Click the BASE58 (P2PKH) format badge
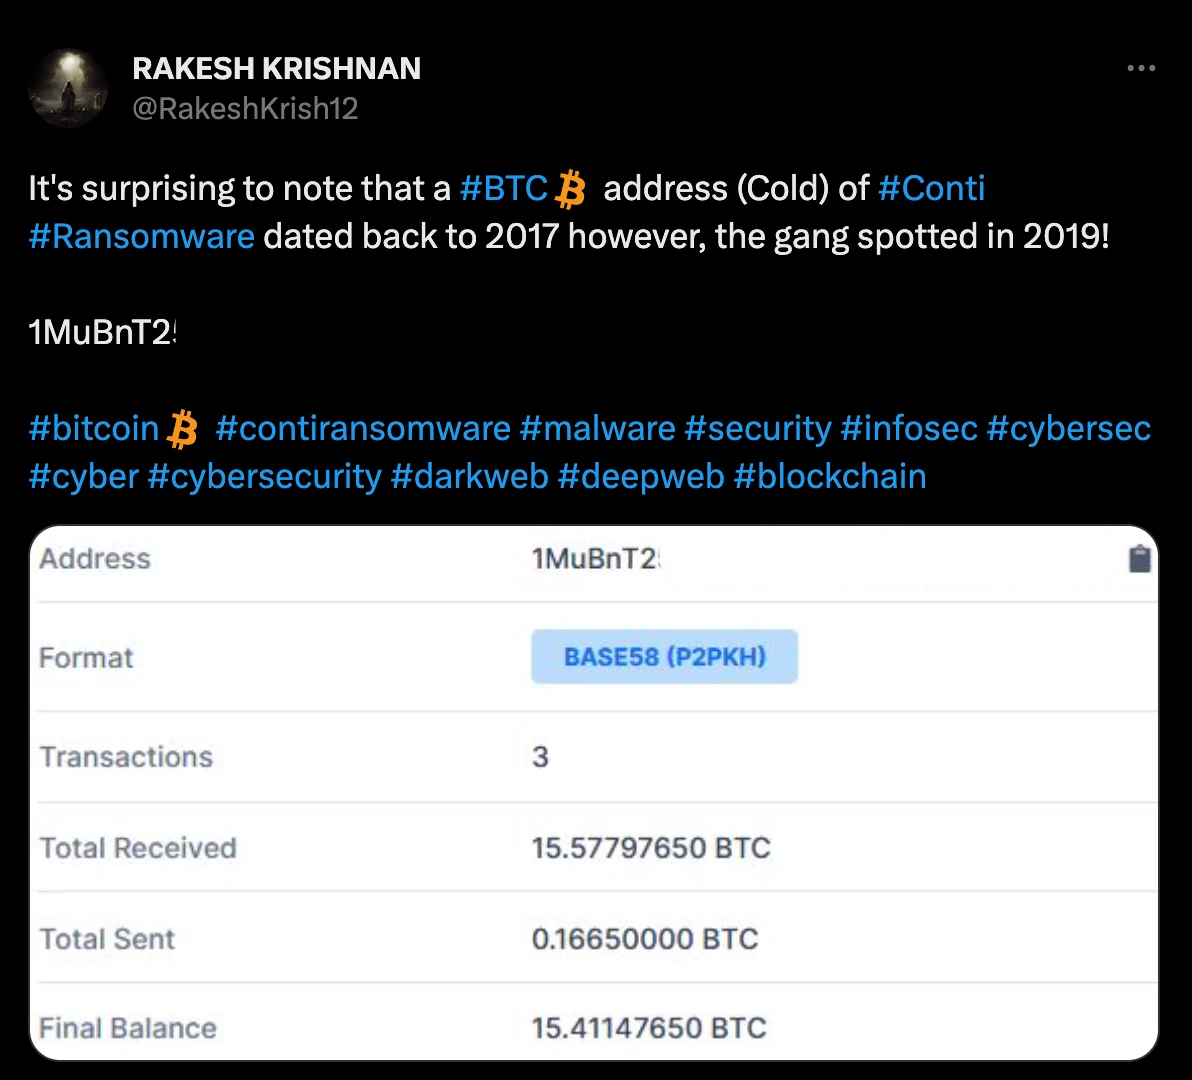Screen dimensions: 1192x1080 coord(664,657)
